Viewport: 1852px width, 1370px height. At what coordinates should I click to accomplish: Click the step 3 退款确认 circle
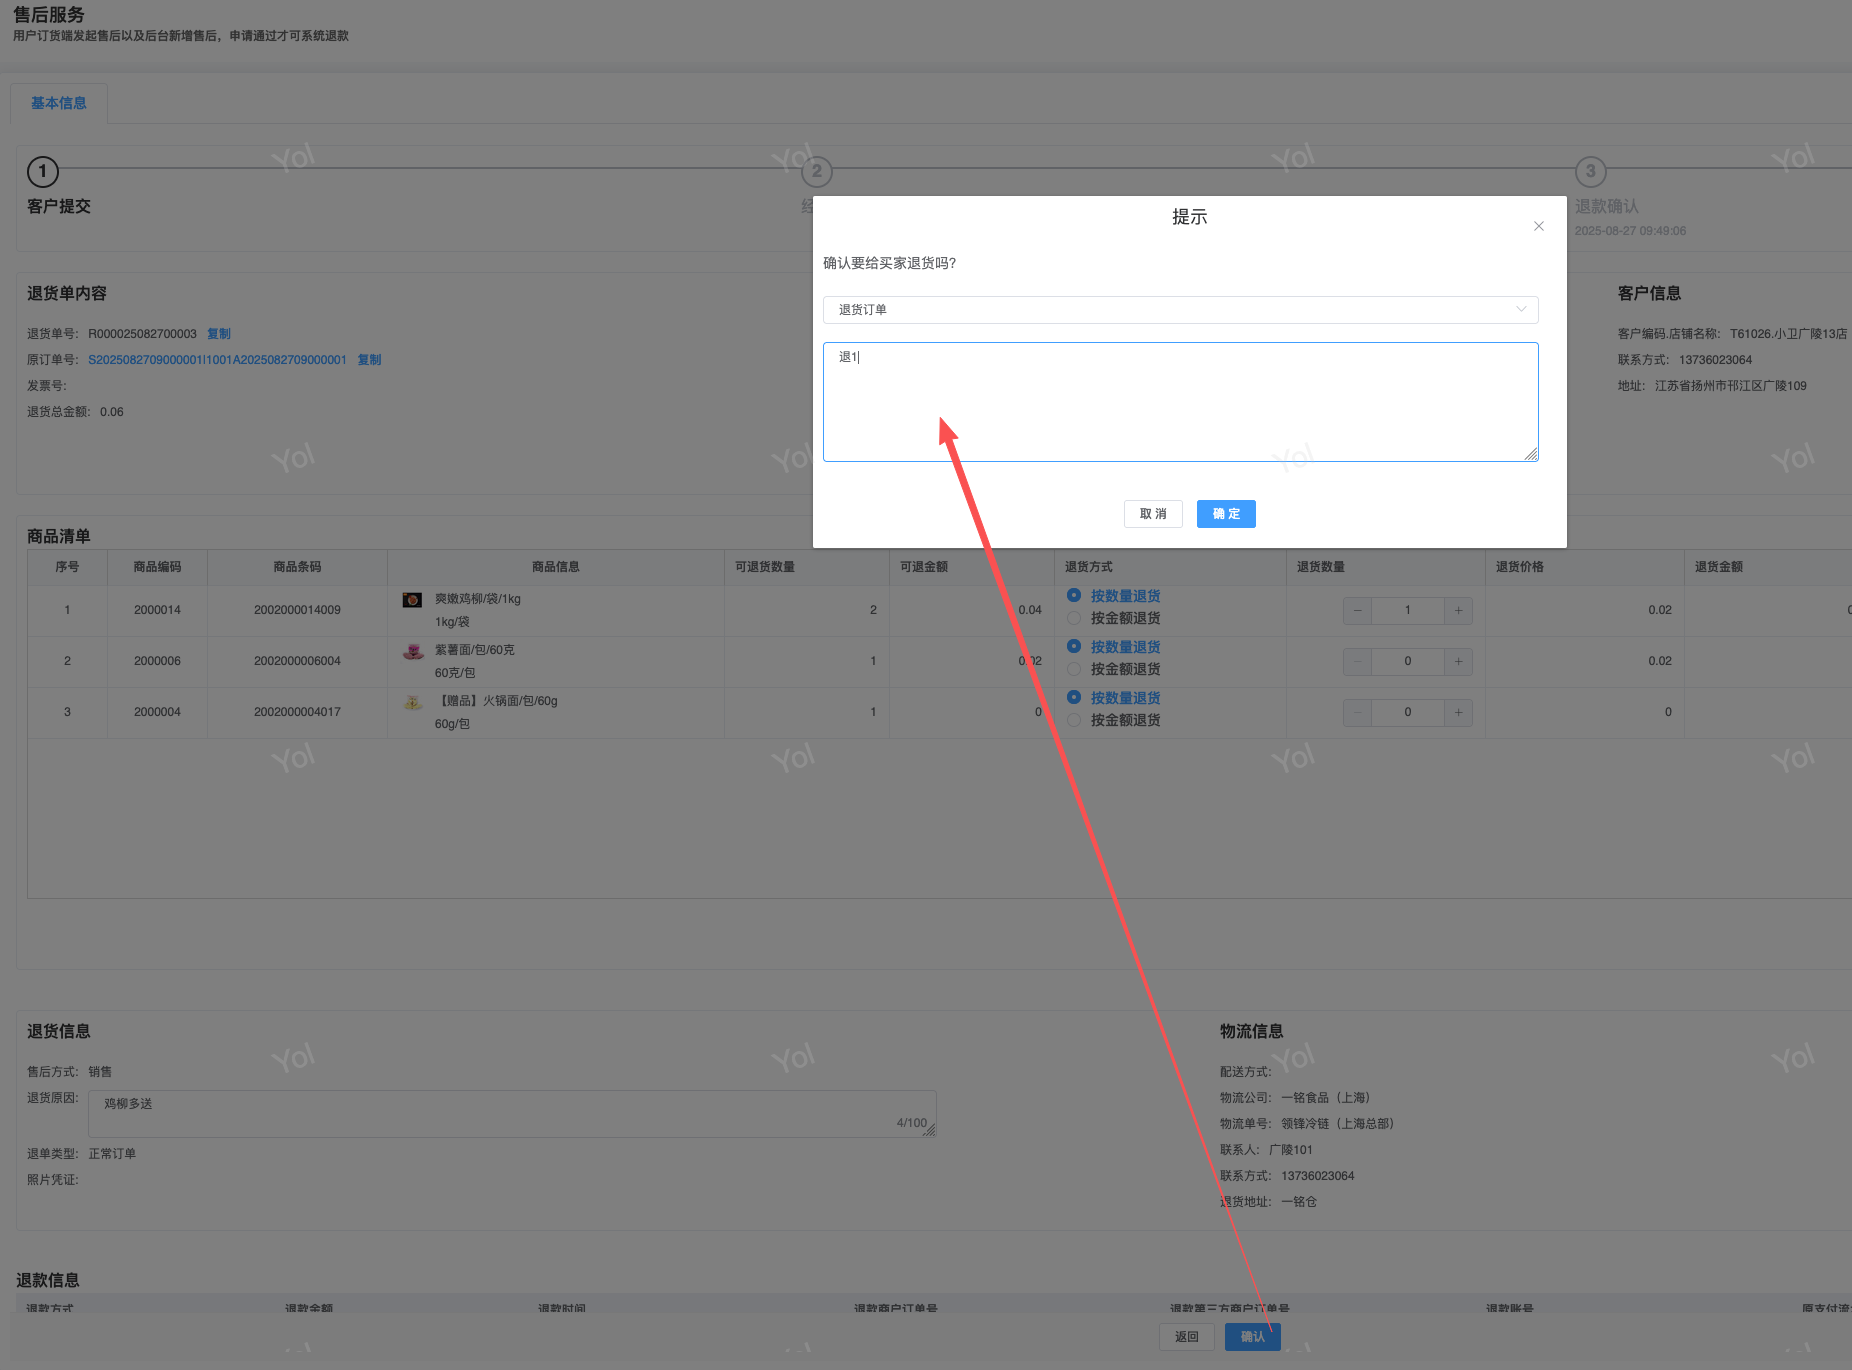pos(1591,172)
